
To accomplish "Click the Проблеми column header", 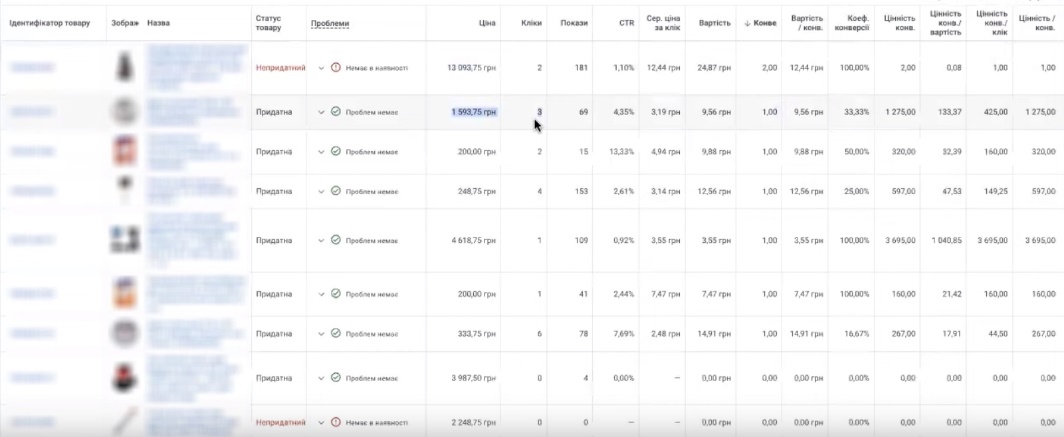I will coord(330,23).
